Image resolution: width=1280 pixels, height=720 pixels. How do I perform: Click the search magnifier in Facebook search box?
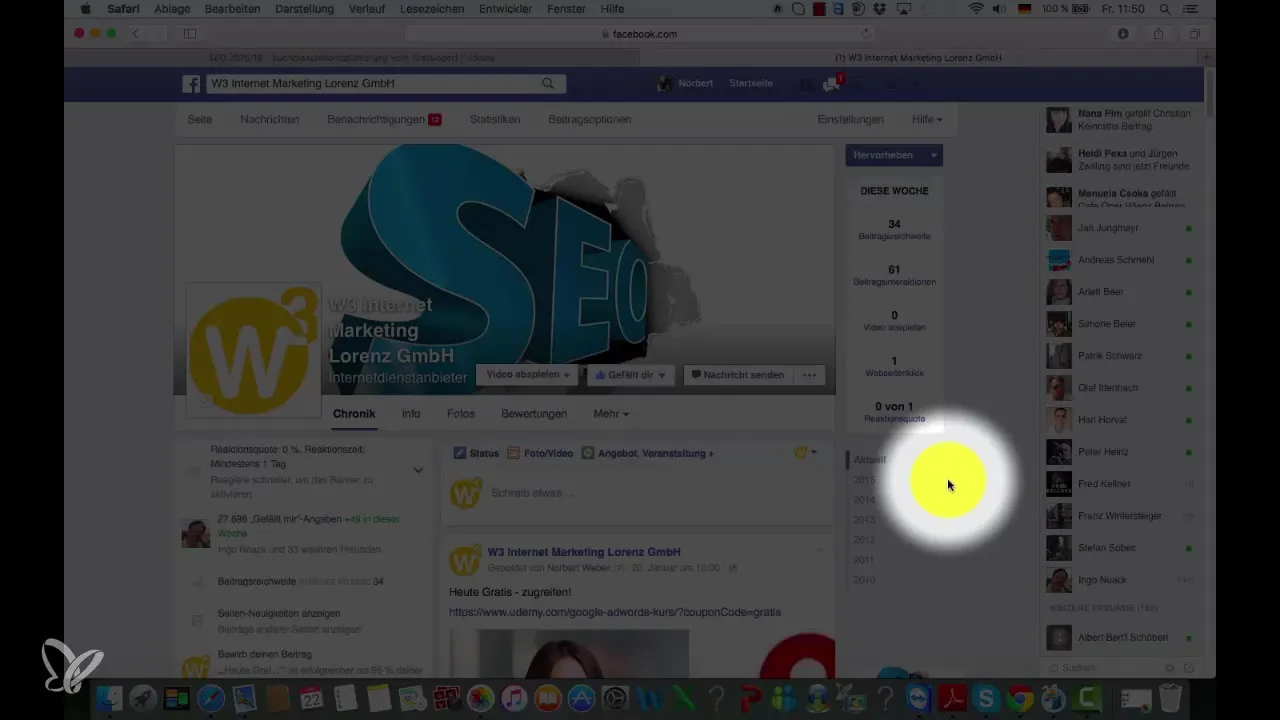548,84
